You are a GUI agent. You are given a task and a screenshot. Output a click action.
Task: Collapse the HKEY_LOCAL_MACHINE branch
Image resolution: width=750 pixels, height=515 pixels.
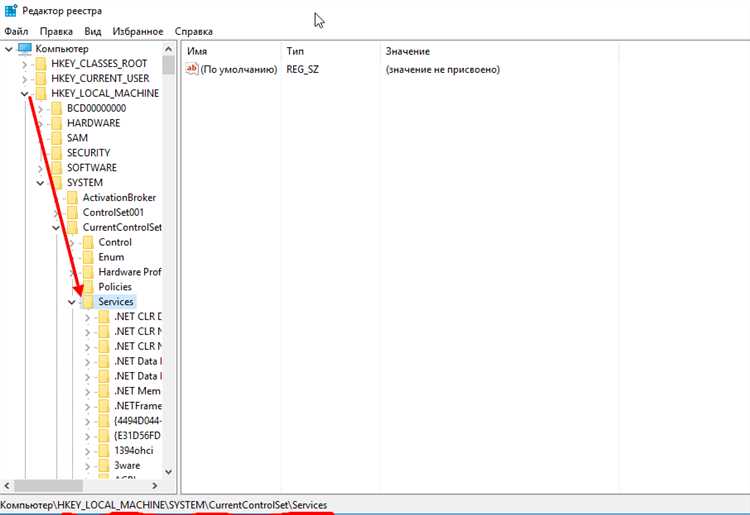(x=24, y=93)
